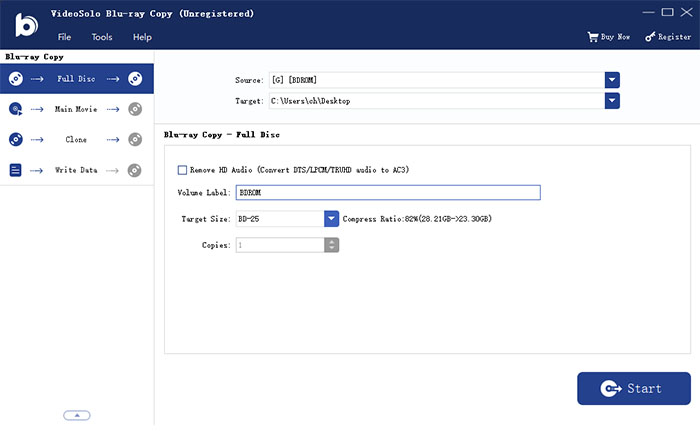Open the Help menu
700x432 pixels.
click(x=142, y=37)
